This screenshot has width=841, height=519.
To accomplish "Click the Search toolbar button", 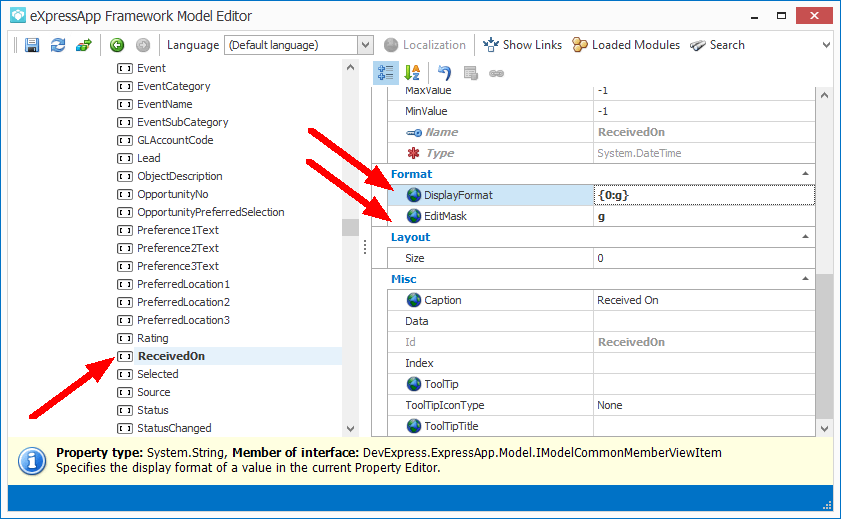I will coord(717,45).
